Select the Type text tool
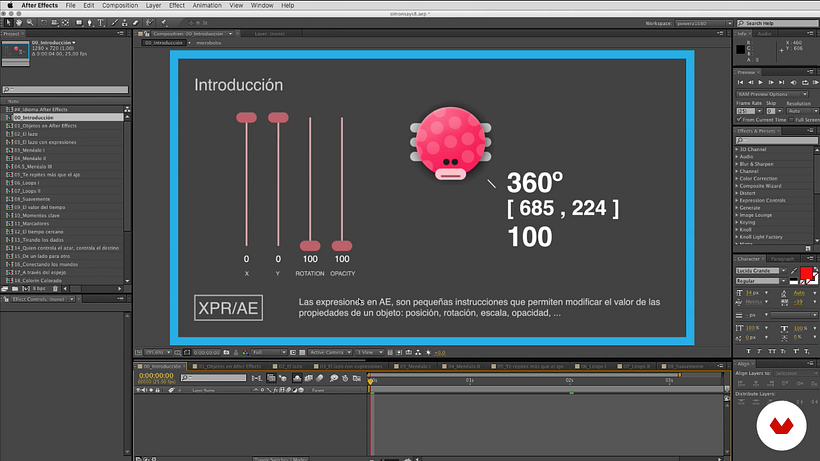This screenshot has width=820, height=461. pos(100,23)
